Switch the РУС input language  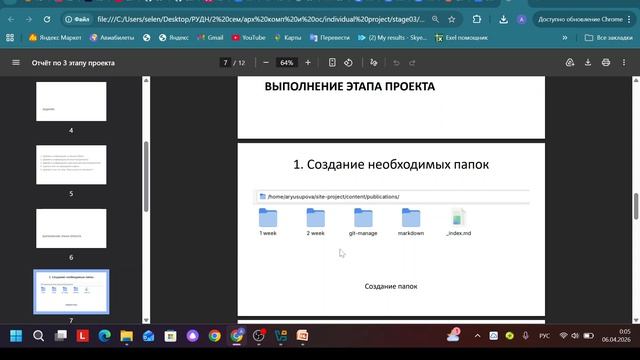544,336
